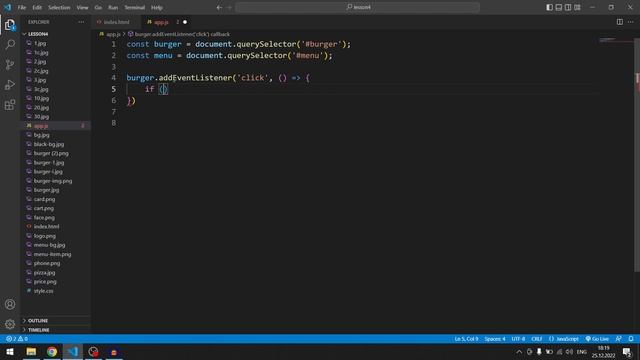This screenshot has width=640, height=360.
Task: Toggle the bottom panel layout icon
Action: 559,7
